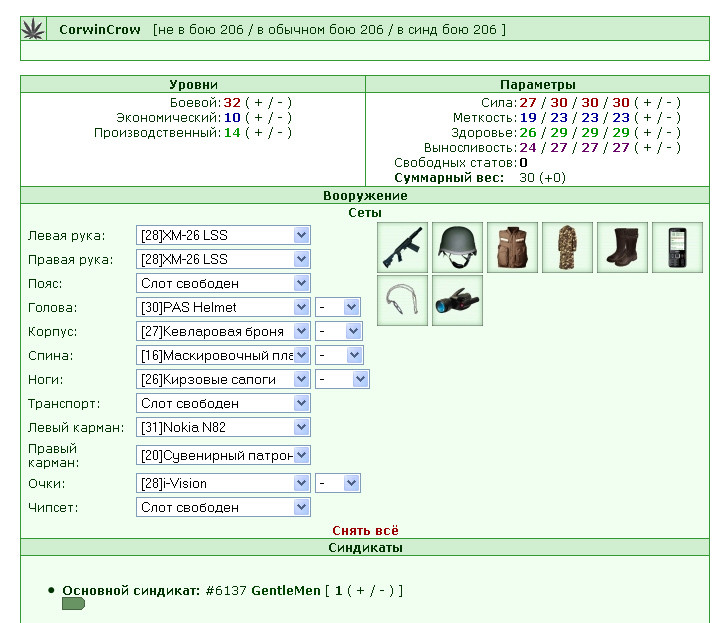727x623 pixels.
Task: Increase Производственный level with plus
Action: click(258, 133)
